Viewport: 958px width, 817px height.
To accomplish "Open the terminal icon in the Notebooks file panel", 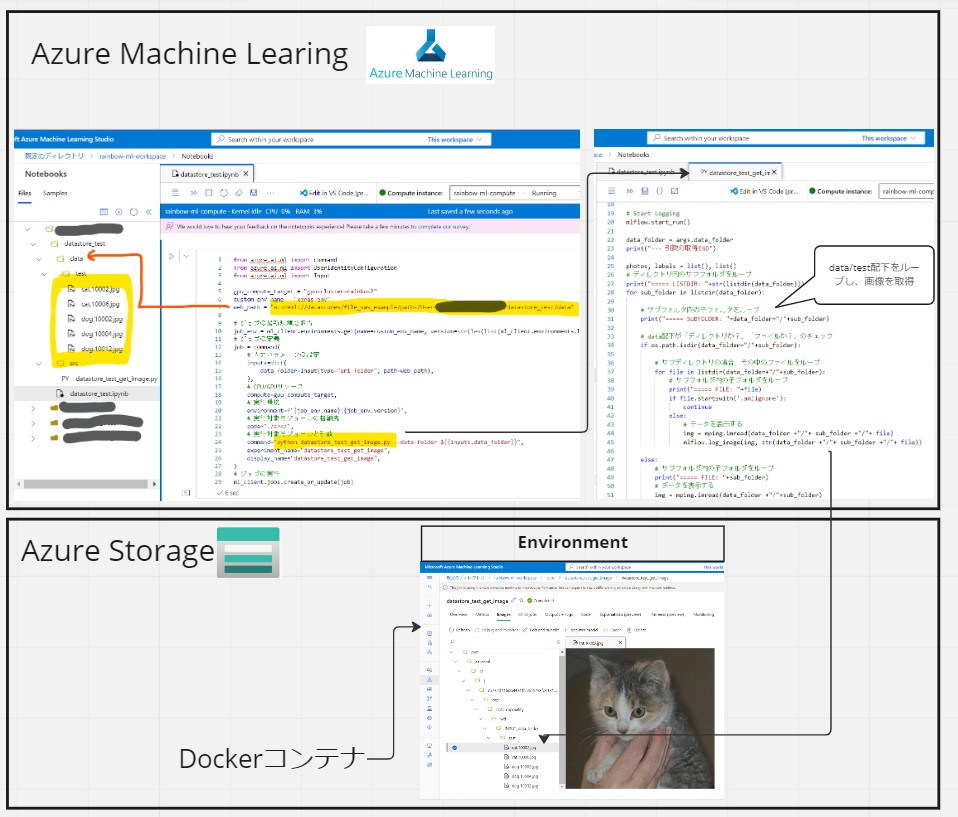I will 104,212.
